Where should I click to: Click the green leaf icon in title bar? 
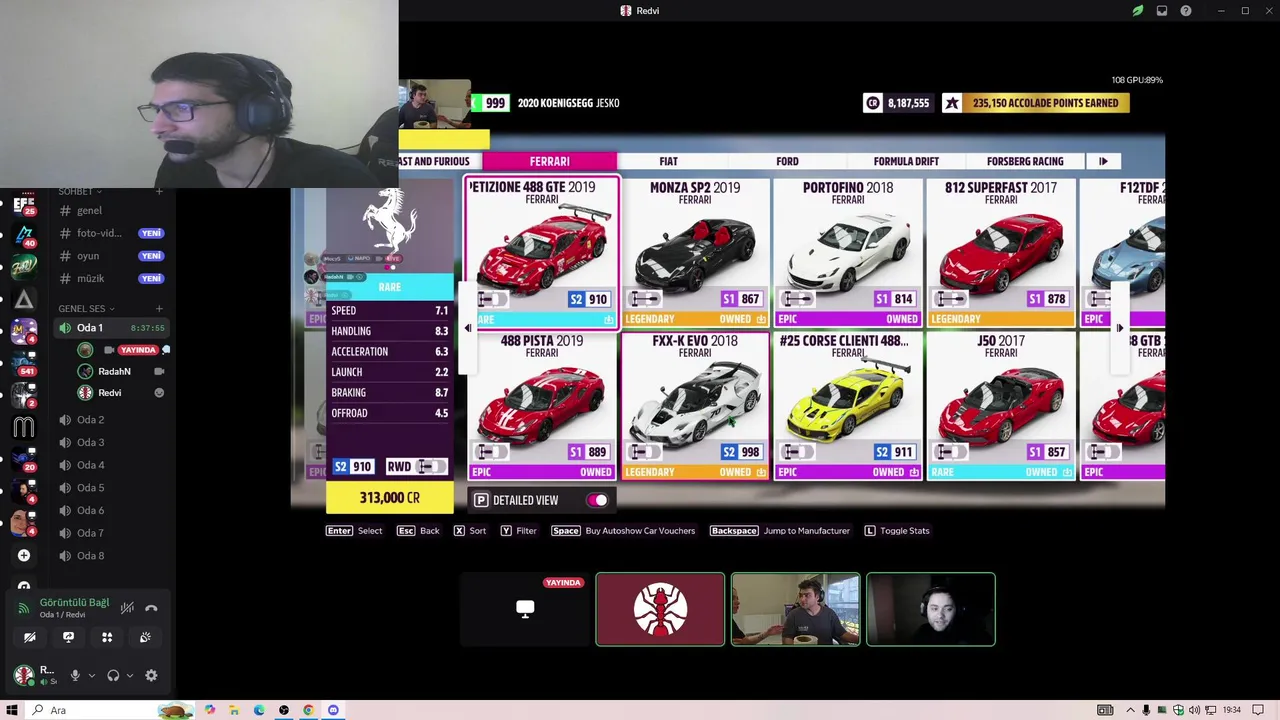pyautogui.click(x=1138, y=11)
